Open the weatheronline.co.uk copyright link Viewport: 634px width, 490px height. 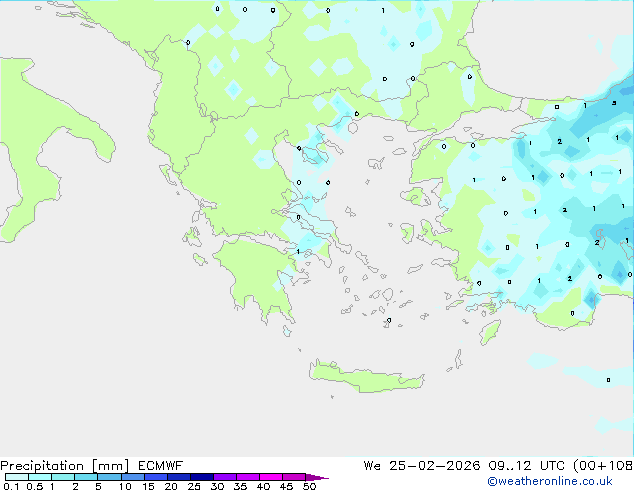coord(550,481)
